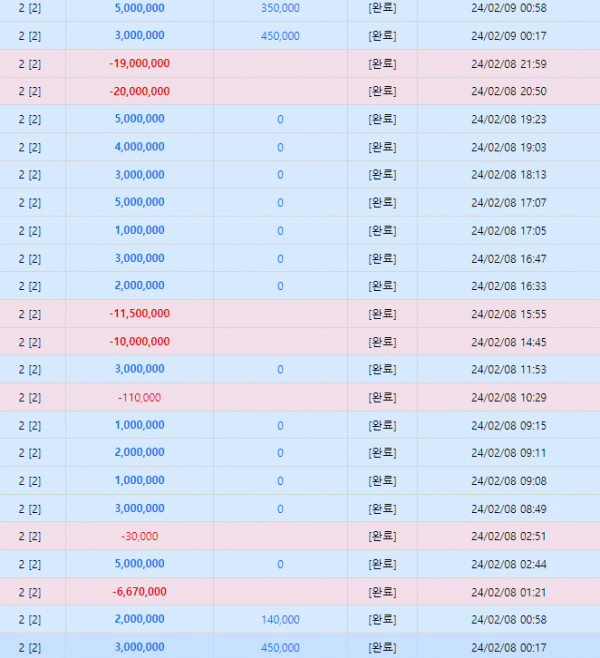
Task: Click the timestamp 24/02/08 14:45
Action: tap(509, 342)
